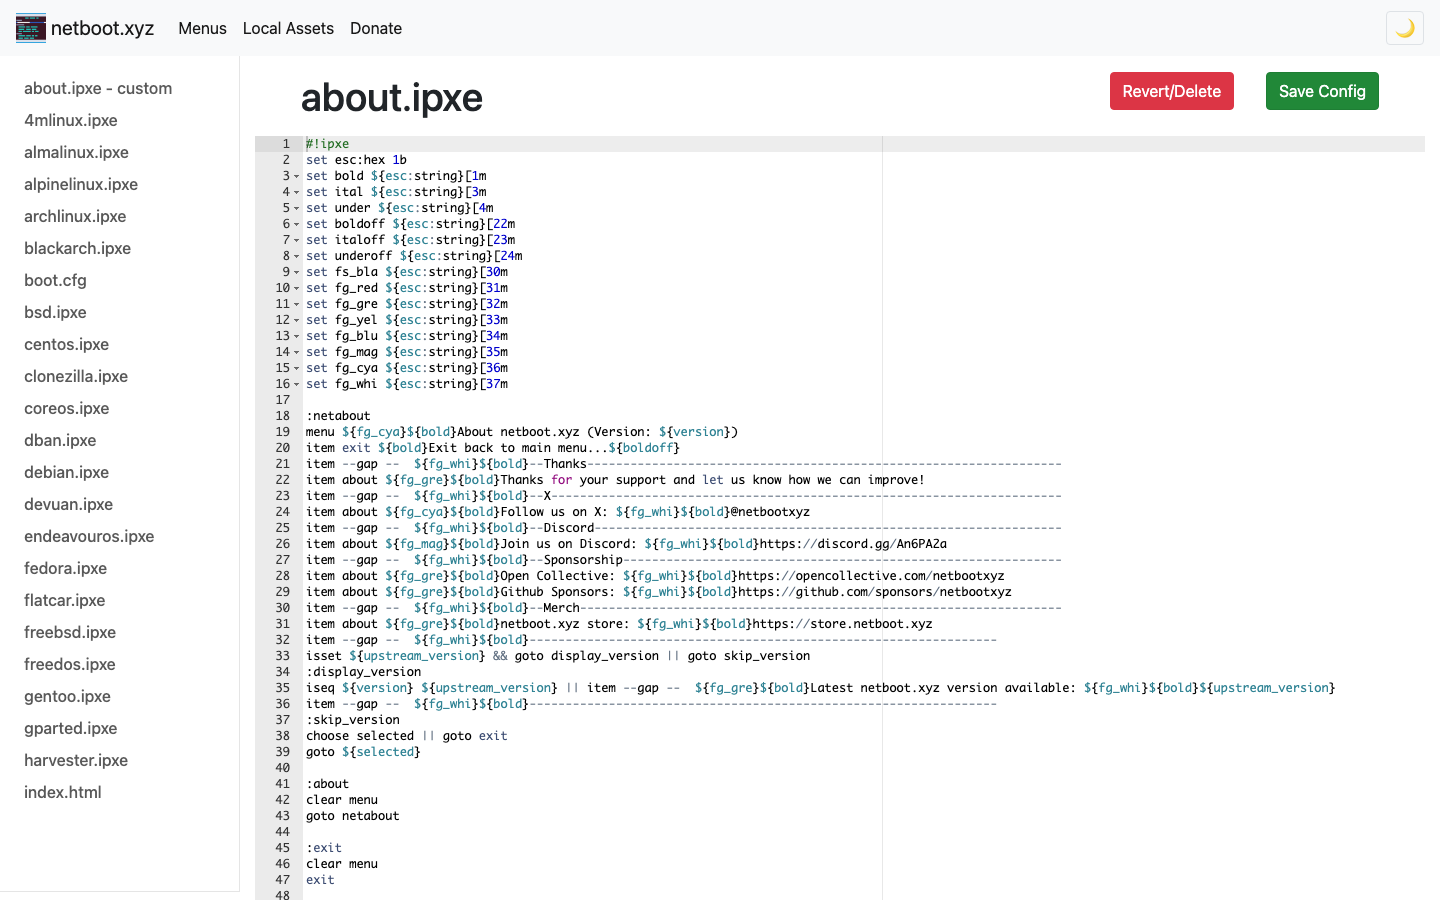1440x900 pixels.
Task: Collapse the fold arrow on line 3
Action: click(297, 176)
